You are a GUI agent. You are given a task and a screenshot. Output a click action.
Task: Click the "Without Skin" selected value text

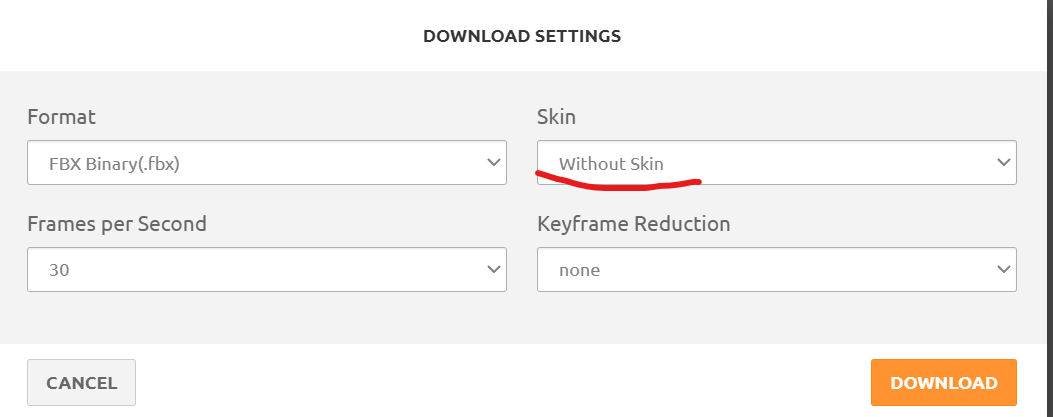611,164
